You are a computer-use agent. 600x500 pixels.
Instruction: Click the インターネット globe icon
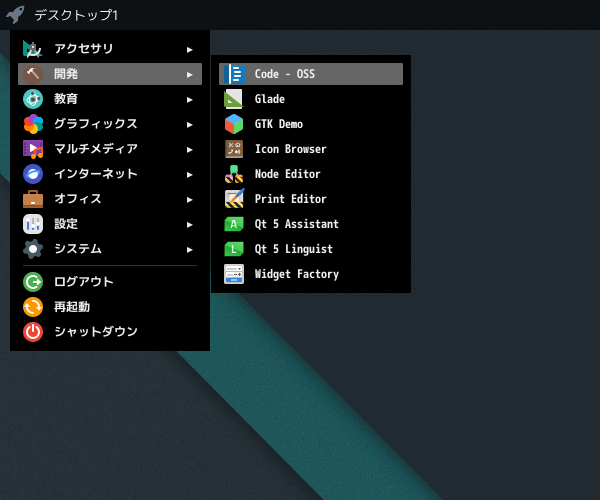click(x=33, y=174)
